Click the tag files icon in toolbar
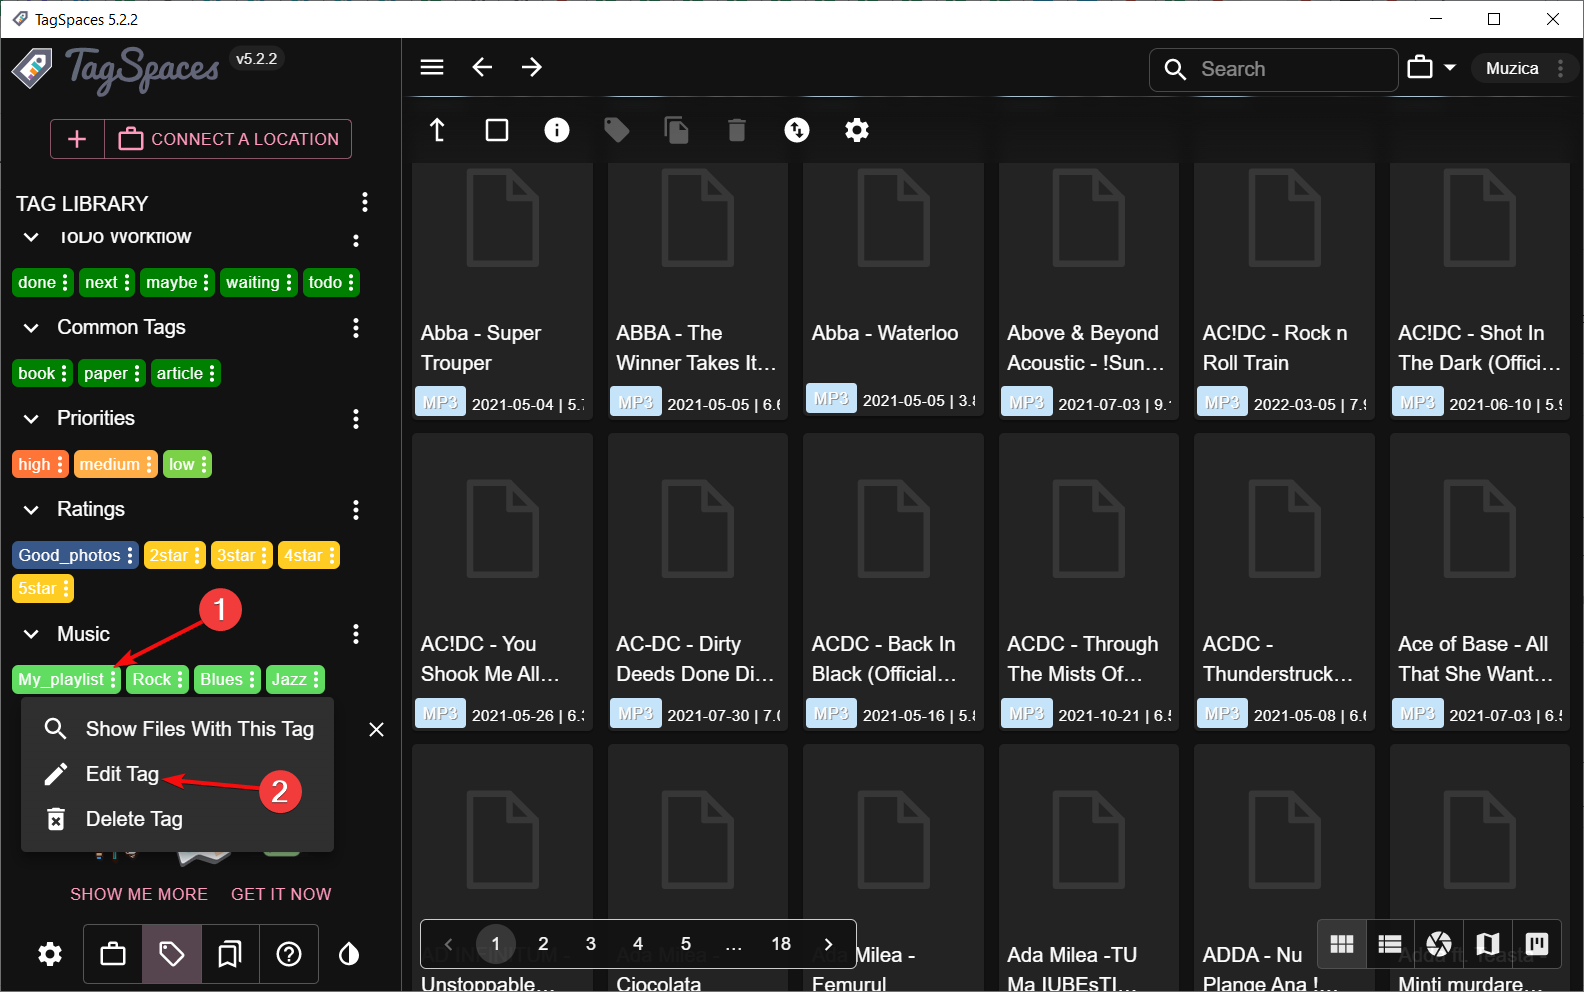The height and width of the screenshot is (992, 1584). 617,130
